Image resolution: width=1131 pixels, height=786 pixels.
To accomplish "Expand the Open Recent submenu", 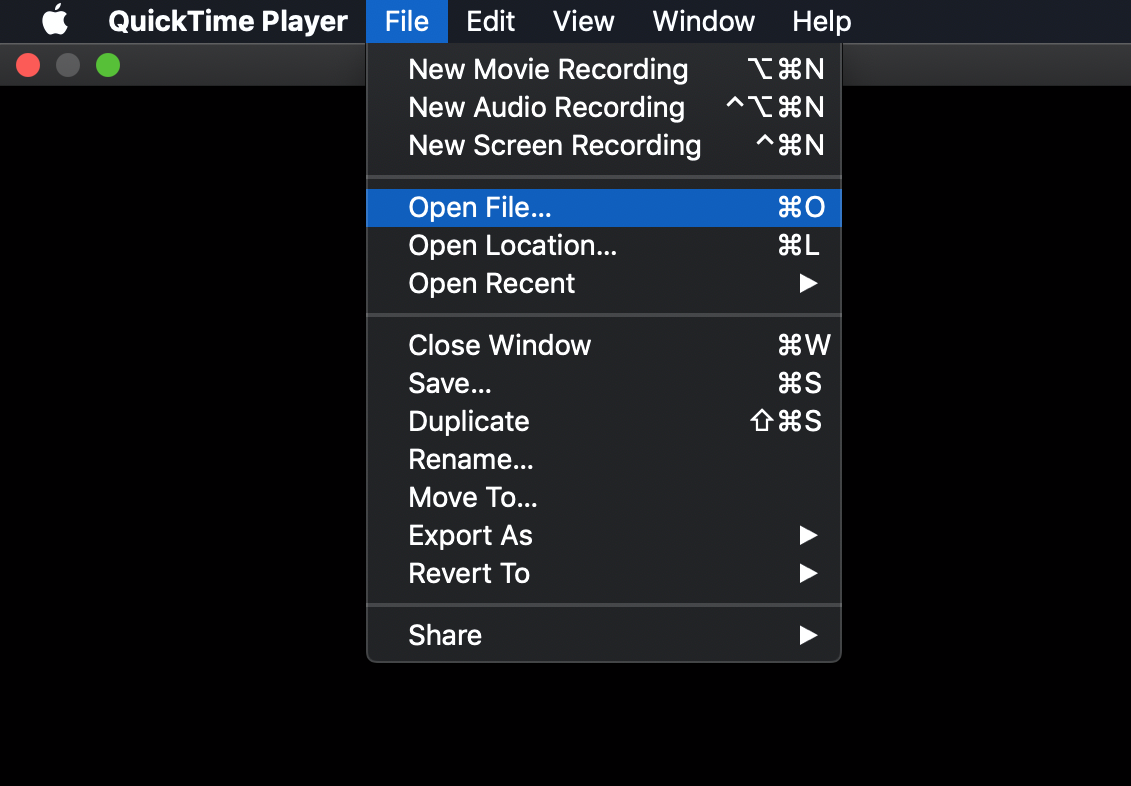I will [x=492, y=284].
